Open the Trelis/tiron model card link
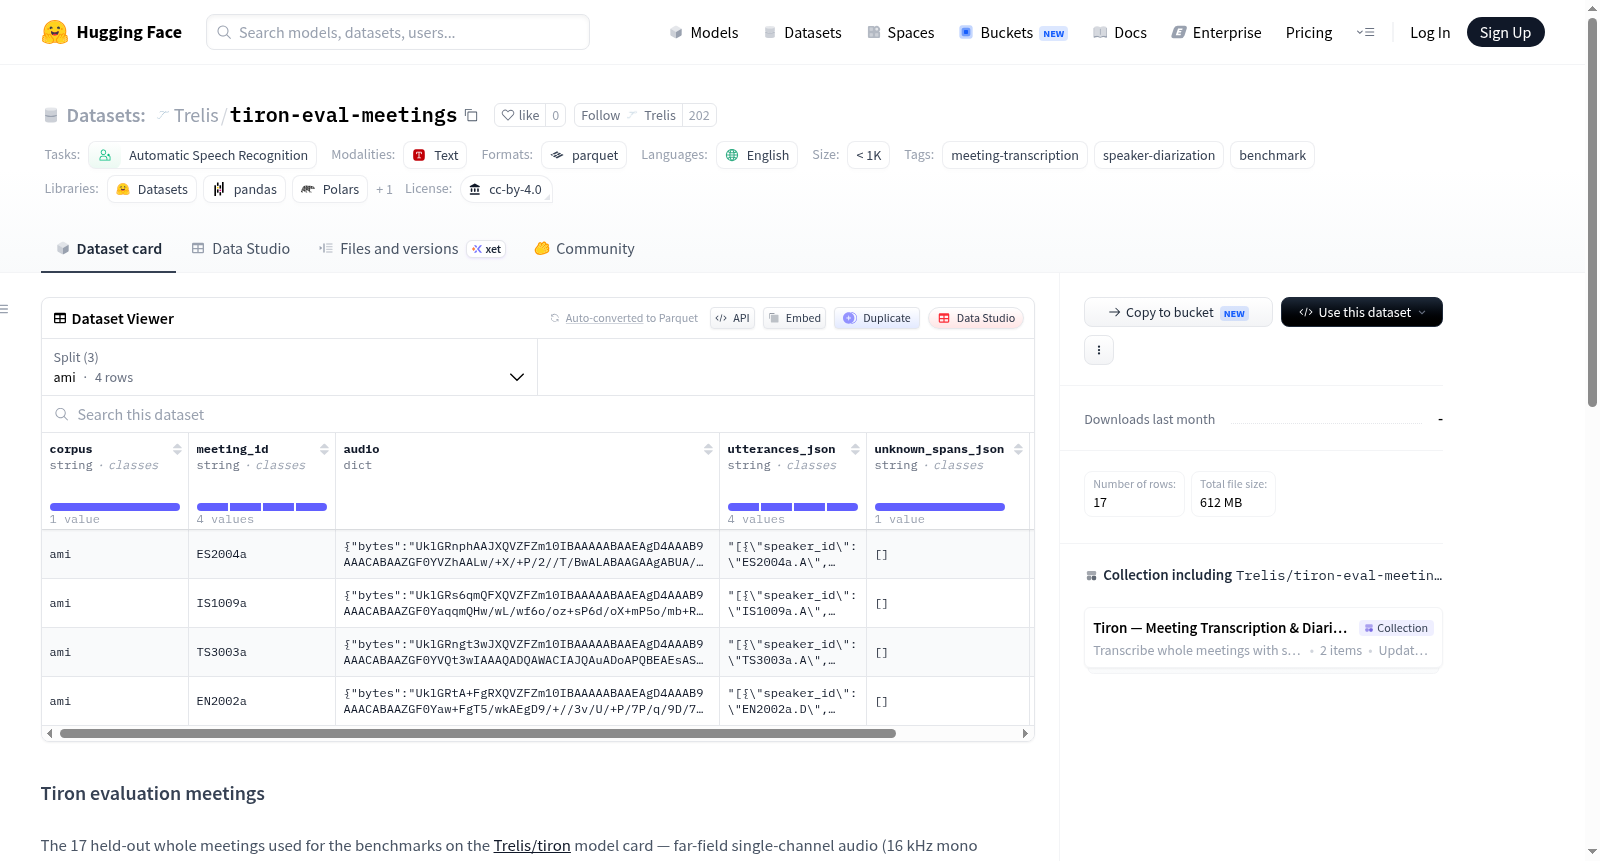 pyautogui.click(x=532, y=846)
